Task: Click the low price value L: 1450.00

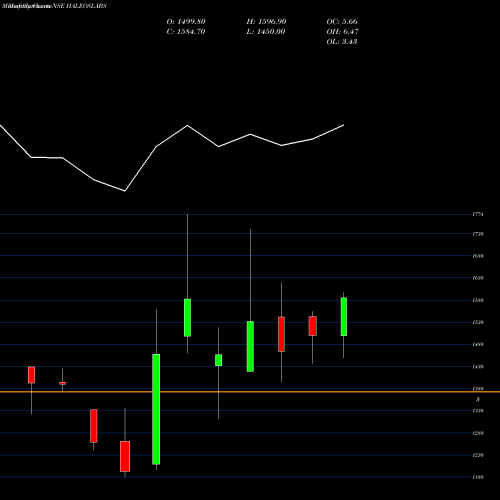Action: 265,32
